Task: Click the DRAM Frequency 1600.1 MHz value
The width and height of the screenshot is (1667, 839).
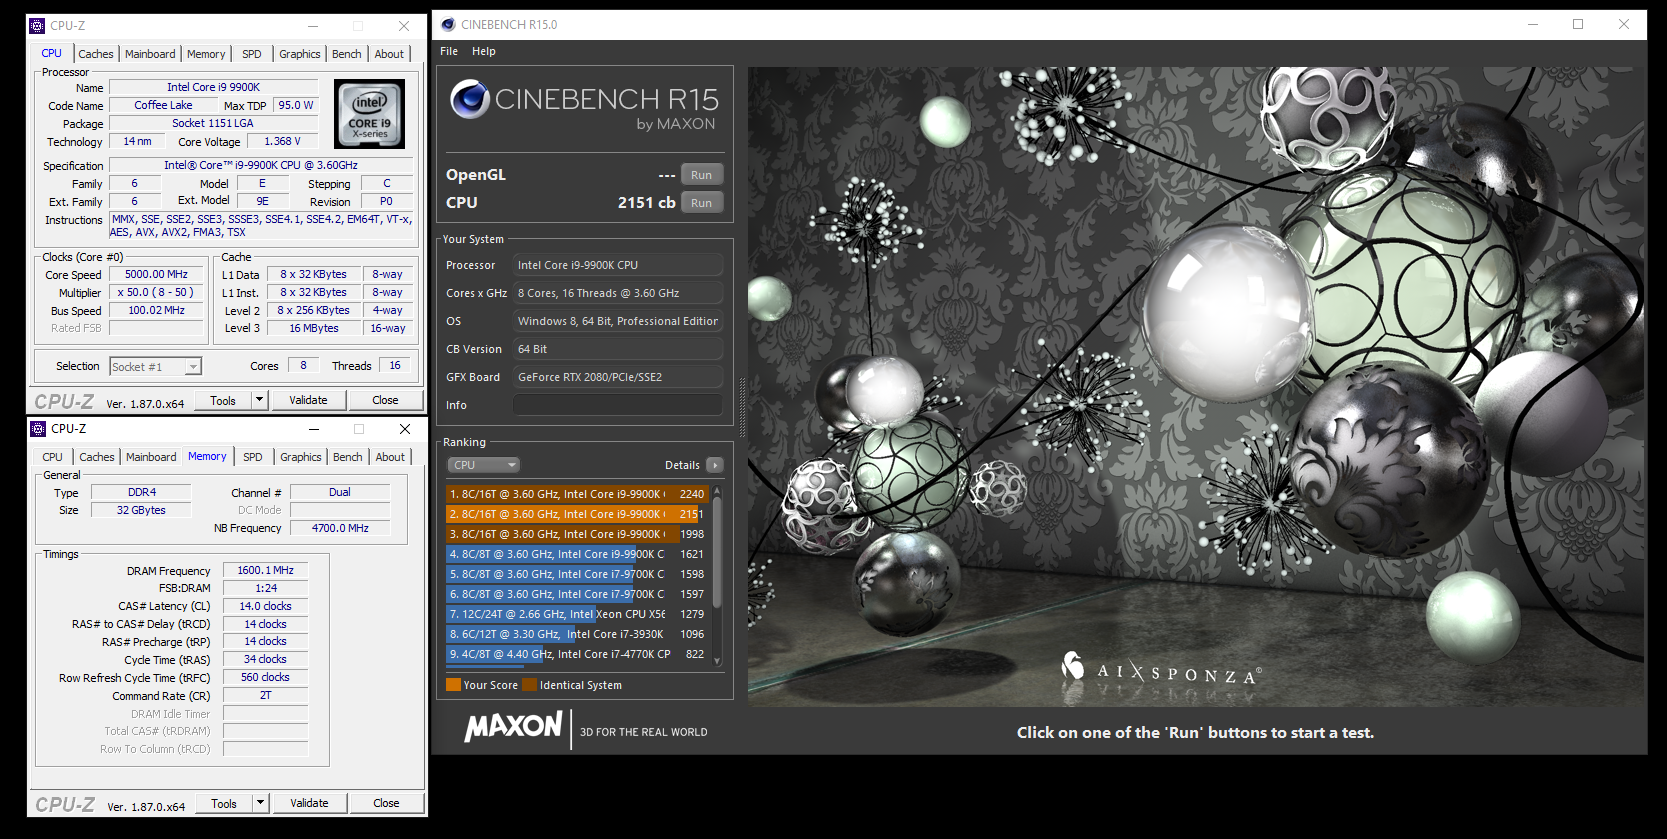Action: 265,570
